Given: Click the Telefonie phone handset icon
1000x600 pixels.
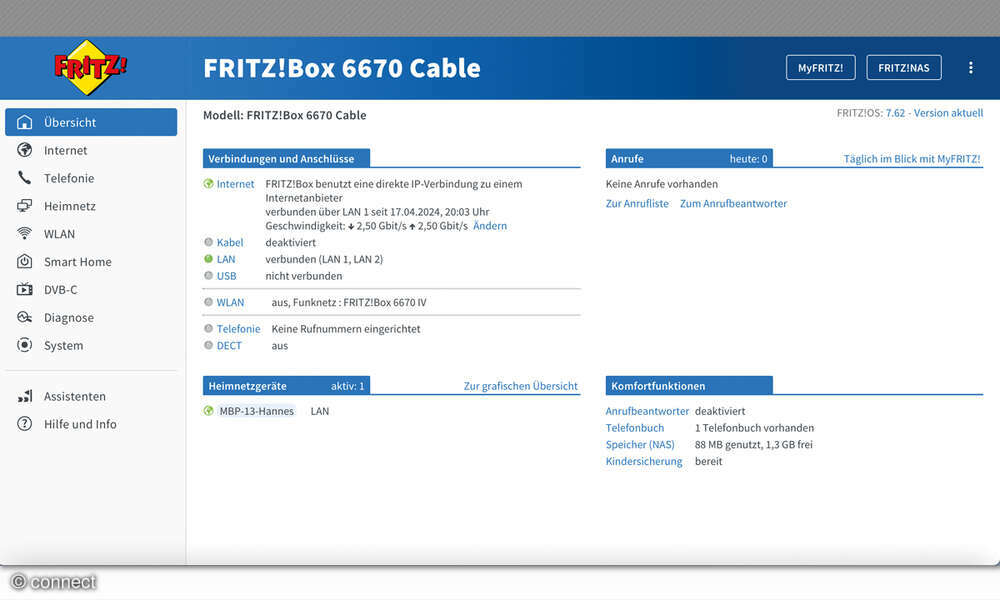Looking at the screenshot, I should point(23,178).
